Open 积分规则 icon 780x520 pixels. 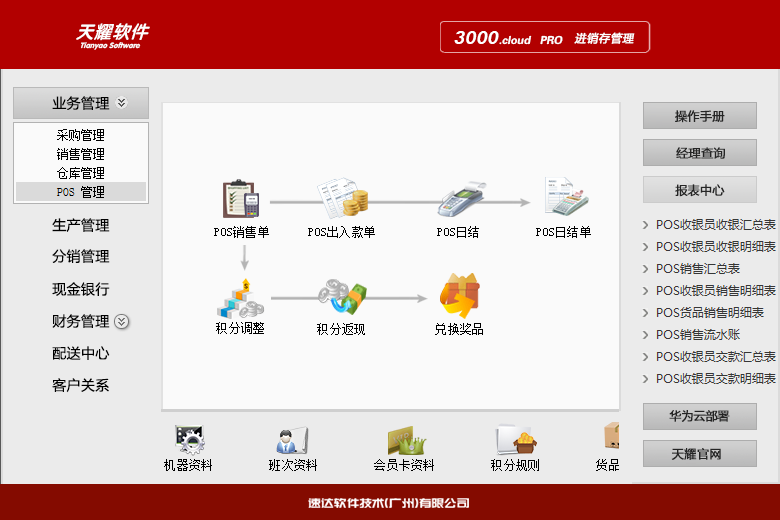pos(515,439)
